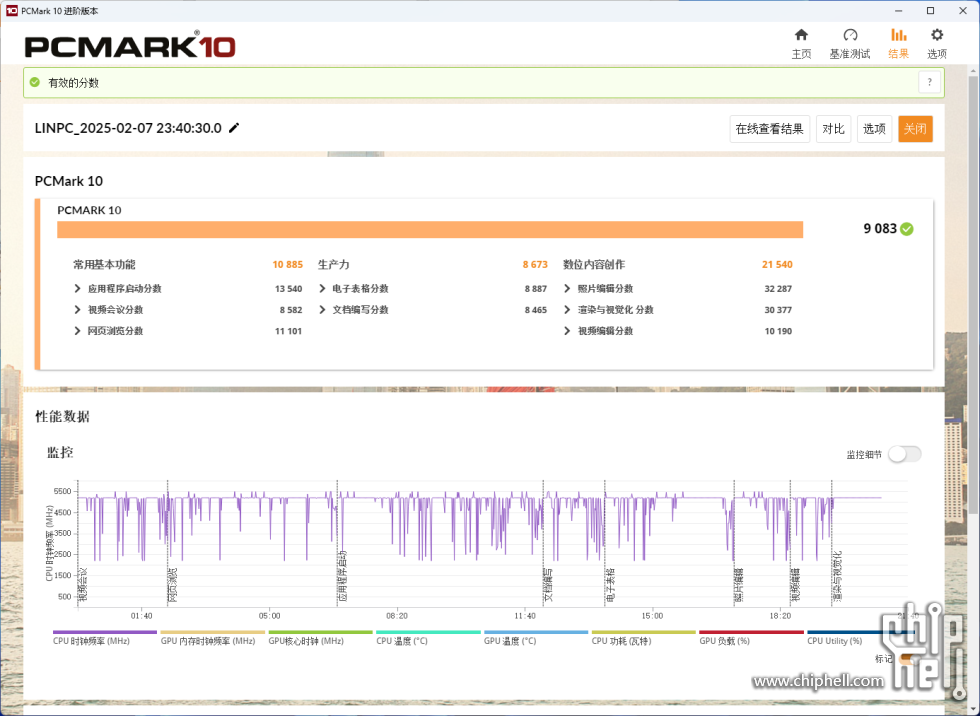
Task: Click the PCMARK10 logo
Action: point(130,46)
